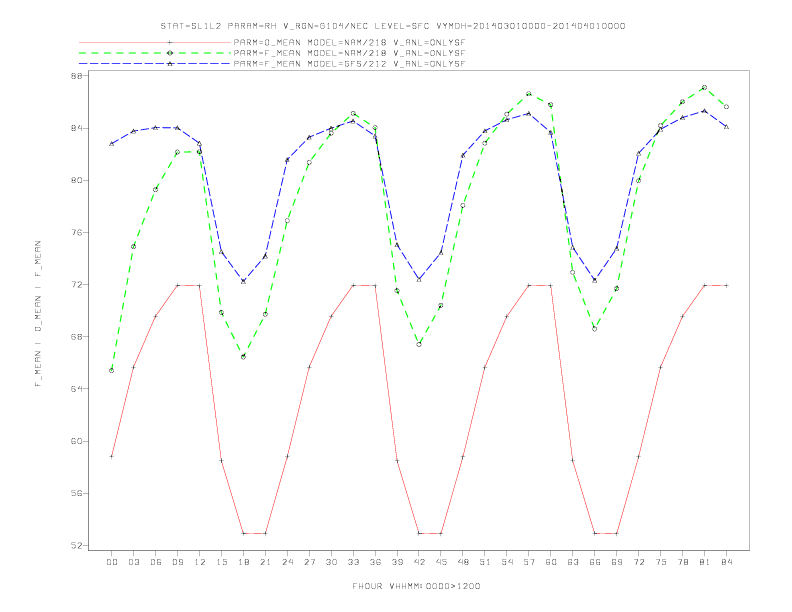Click the green circle data point at hour 57
The image size is (792, 612).
(529, 94)
